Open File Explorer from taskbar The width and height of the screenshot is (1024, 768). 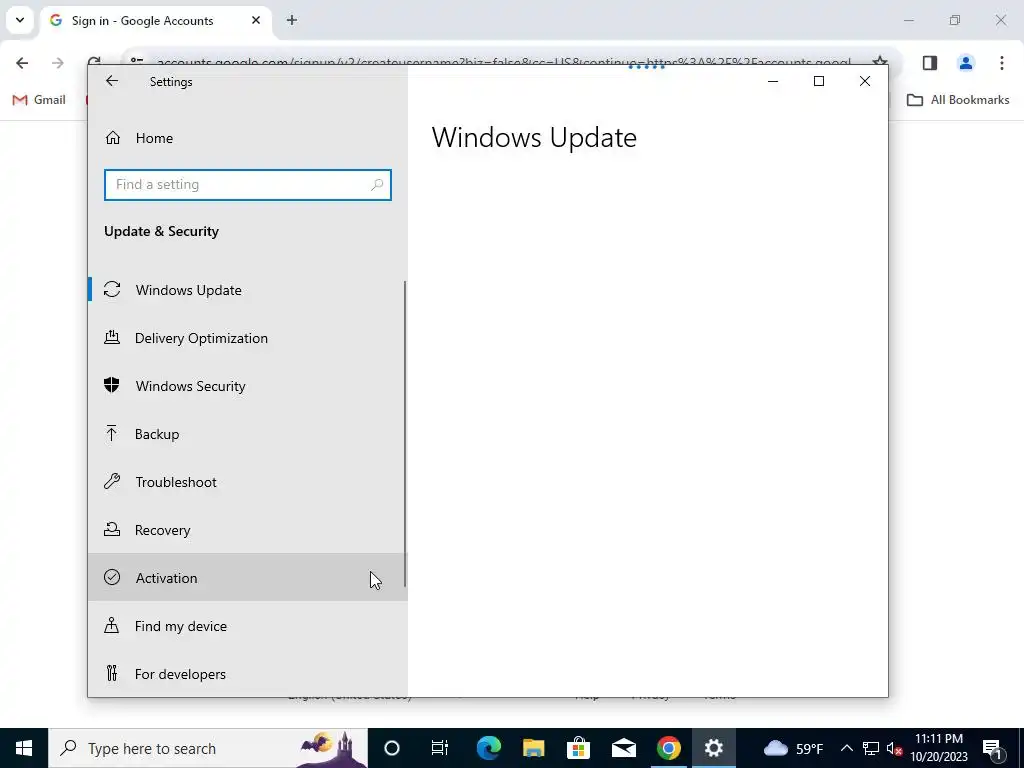coord(534,748)
